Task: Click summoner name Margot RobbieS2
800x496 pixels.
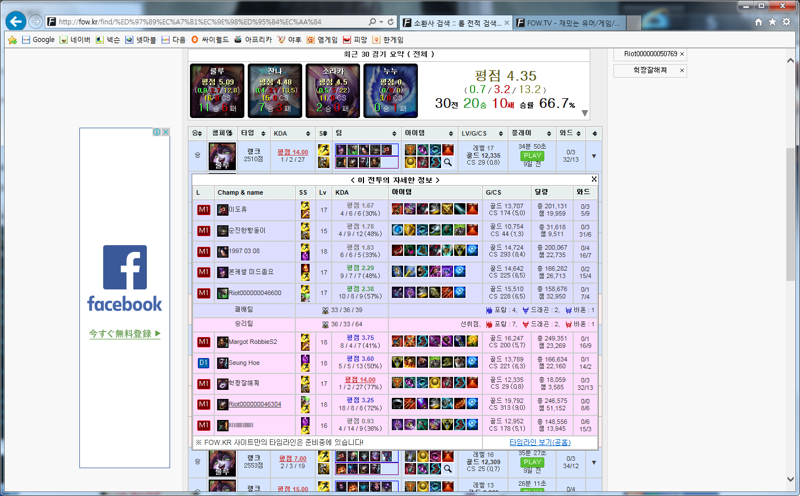Action: pos(253,342)
